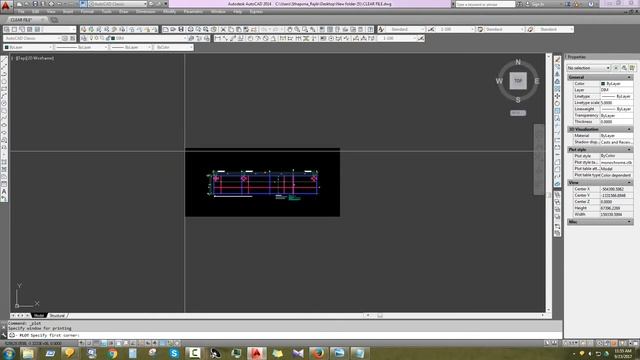Viewport: 640px width, 360px height.
Task: Select the Multiline Text tool (A)
Action: click(4, 191)
